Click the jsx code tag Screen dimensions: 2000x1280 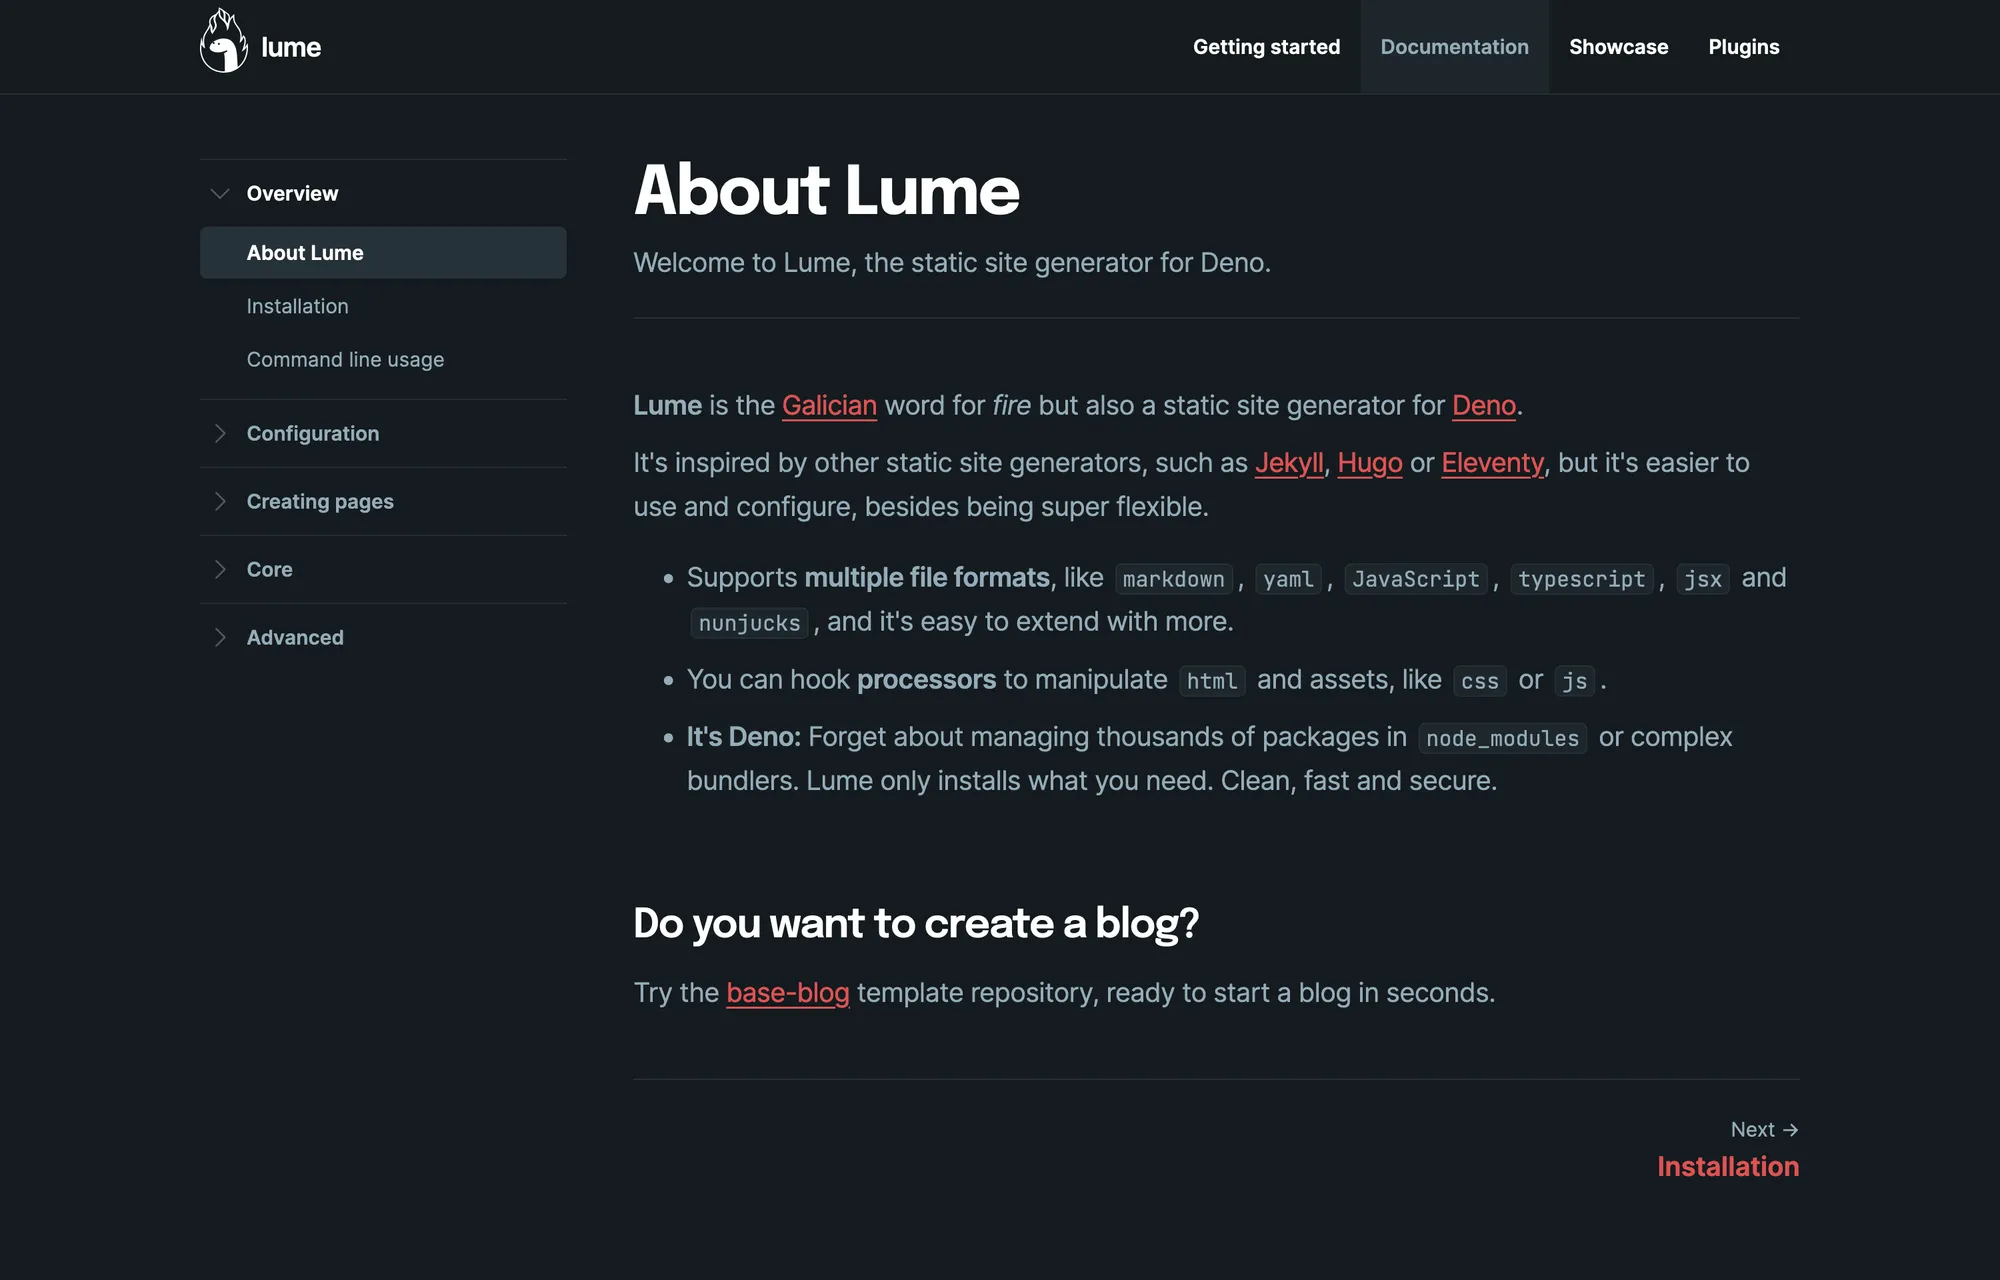click(x=1702, y=579)
